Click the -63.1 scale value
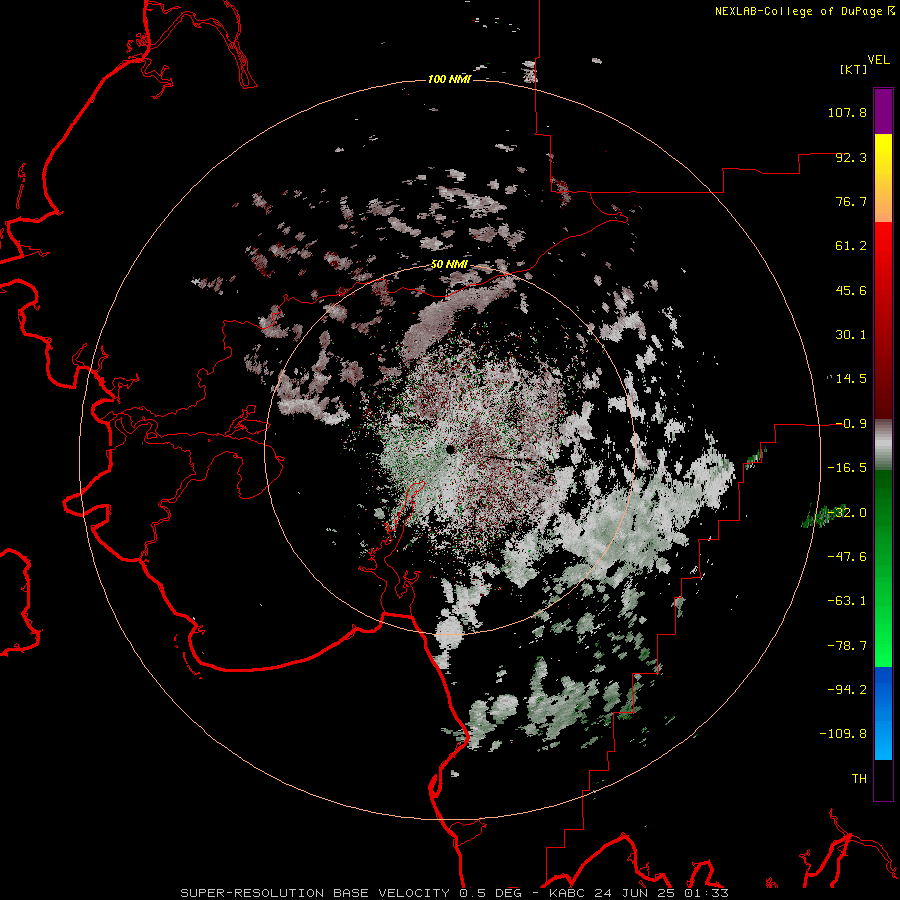900x900 pixels. (x=847, y=601)
